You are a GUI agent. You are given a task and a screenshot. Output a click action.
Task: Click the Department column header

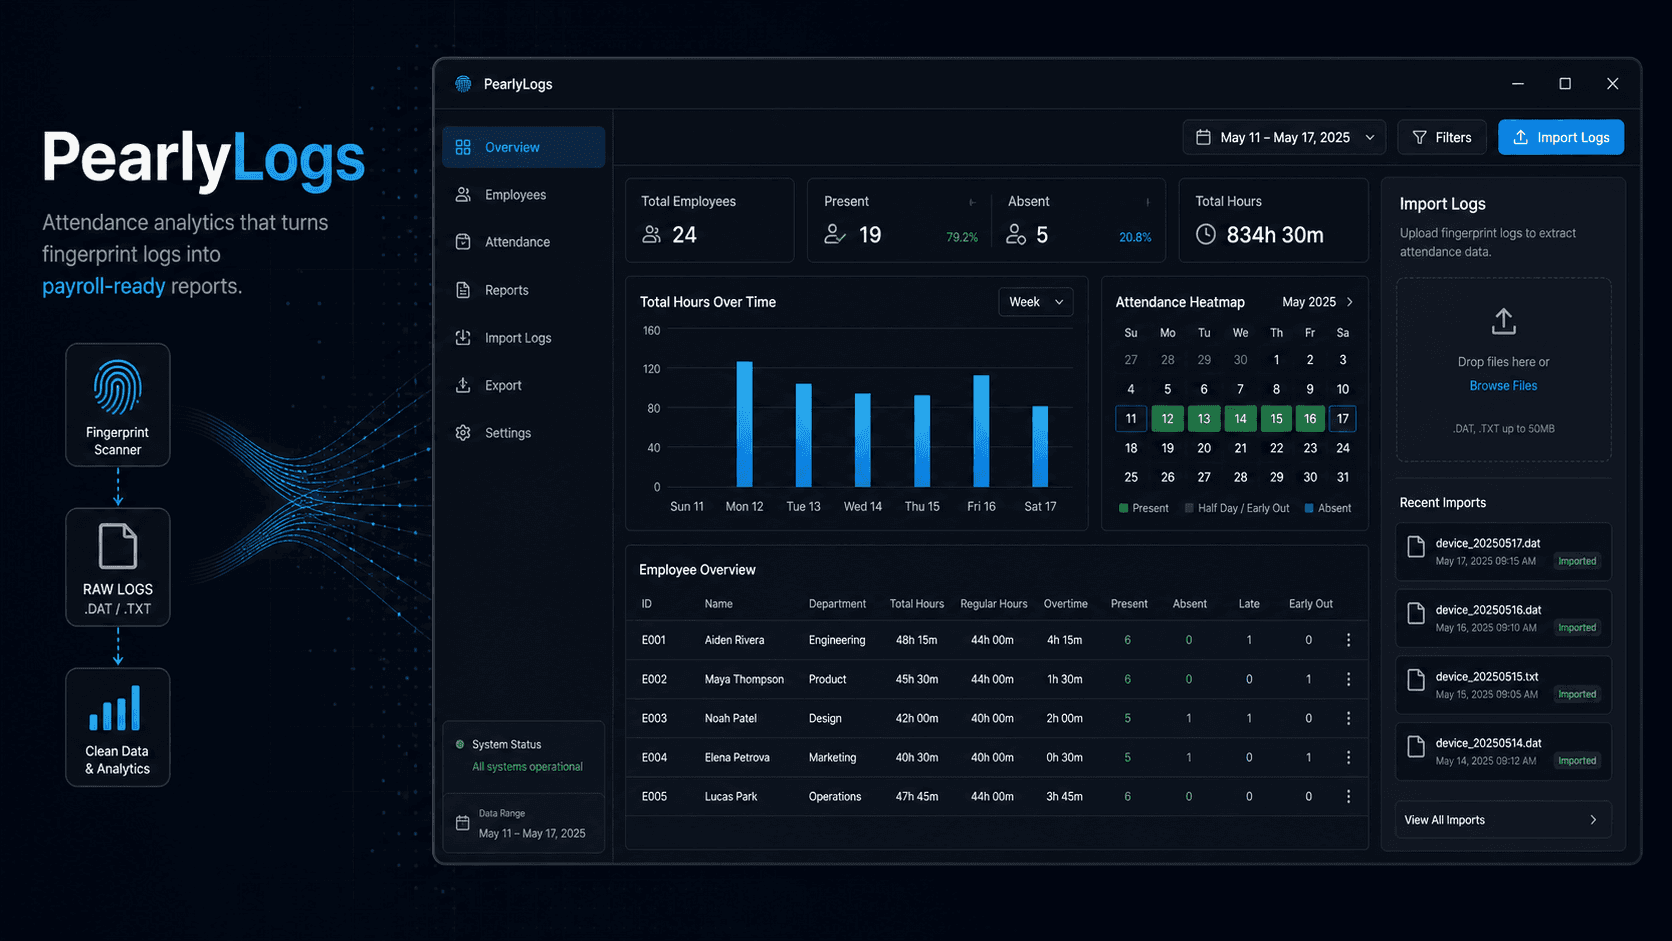coord(837,604)
